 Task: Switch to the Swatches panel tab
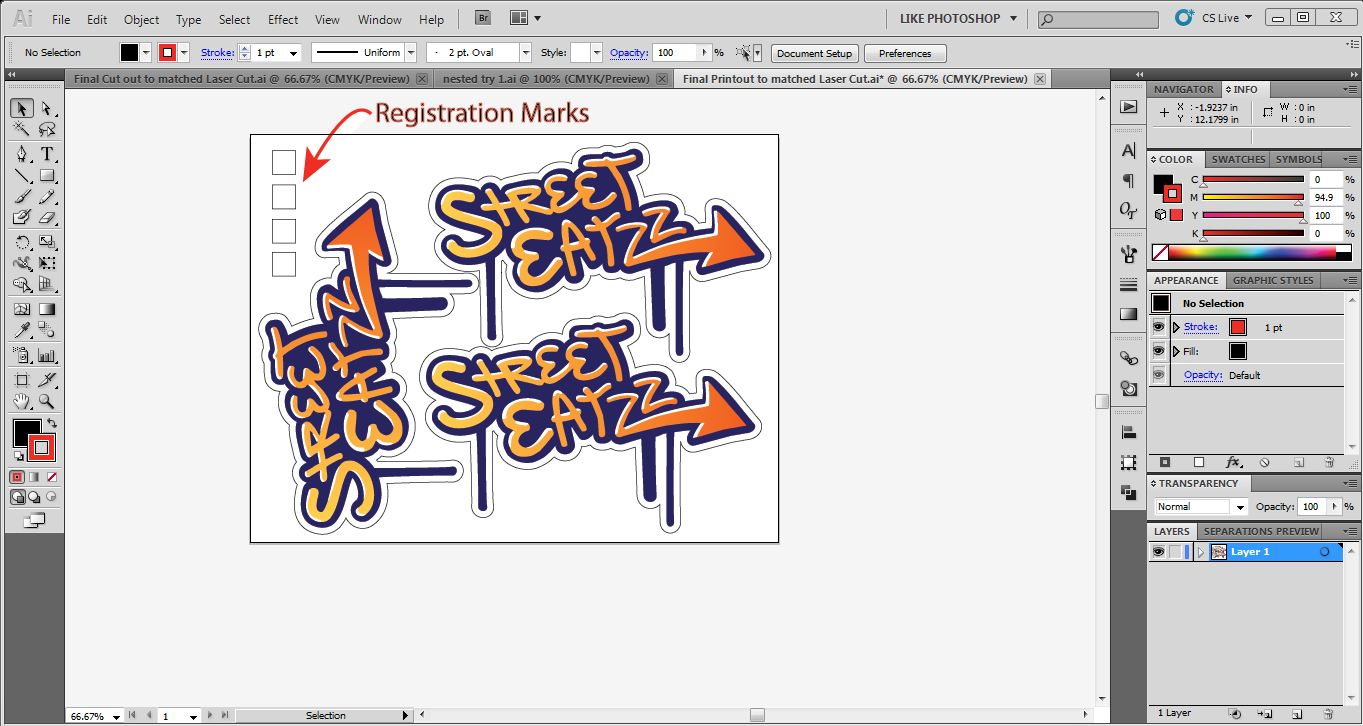[1238, 159]
